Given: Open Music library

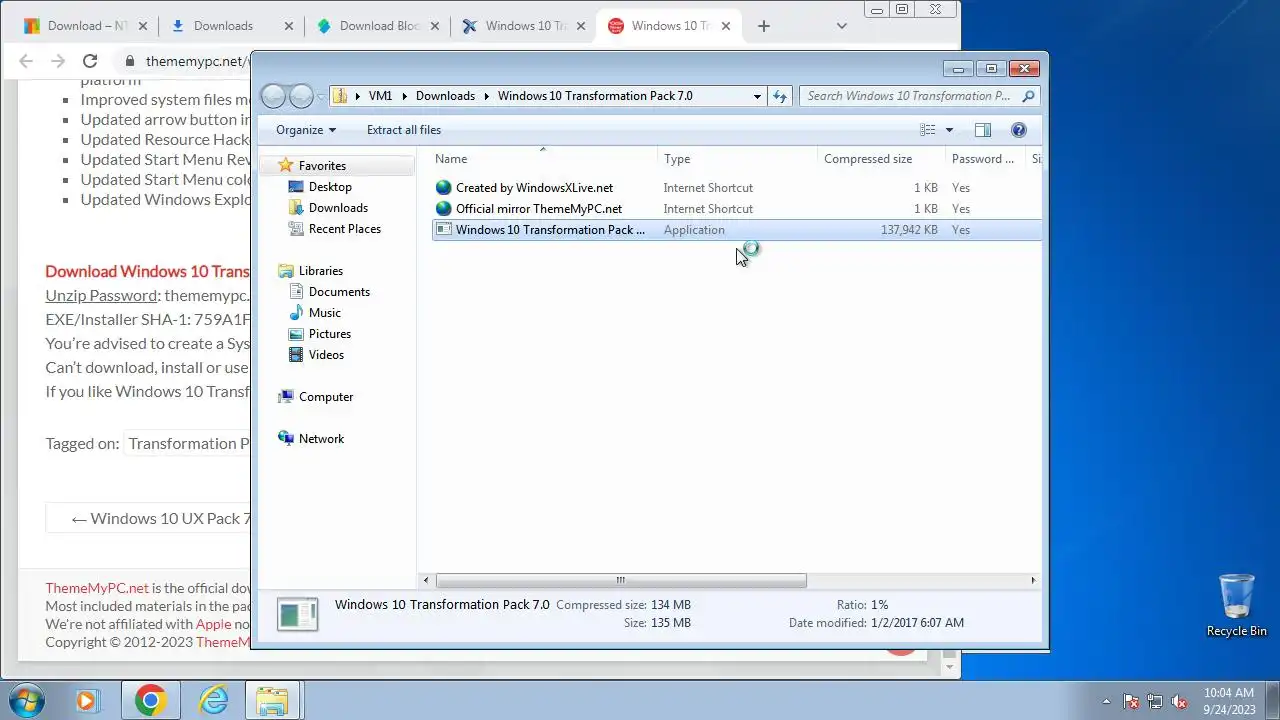Looking at the screenshot, I should (325, 313).
